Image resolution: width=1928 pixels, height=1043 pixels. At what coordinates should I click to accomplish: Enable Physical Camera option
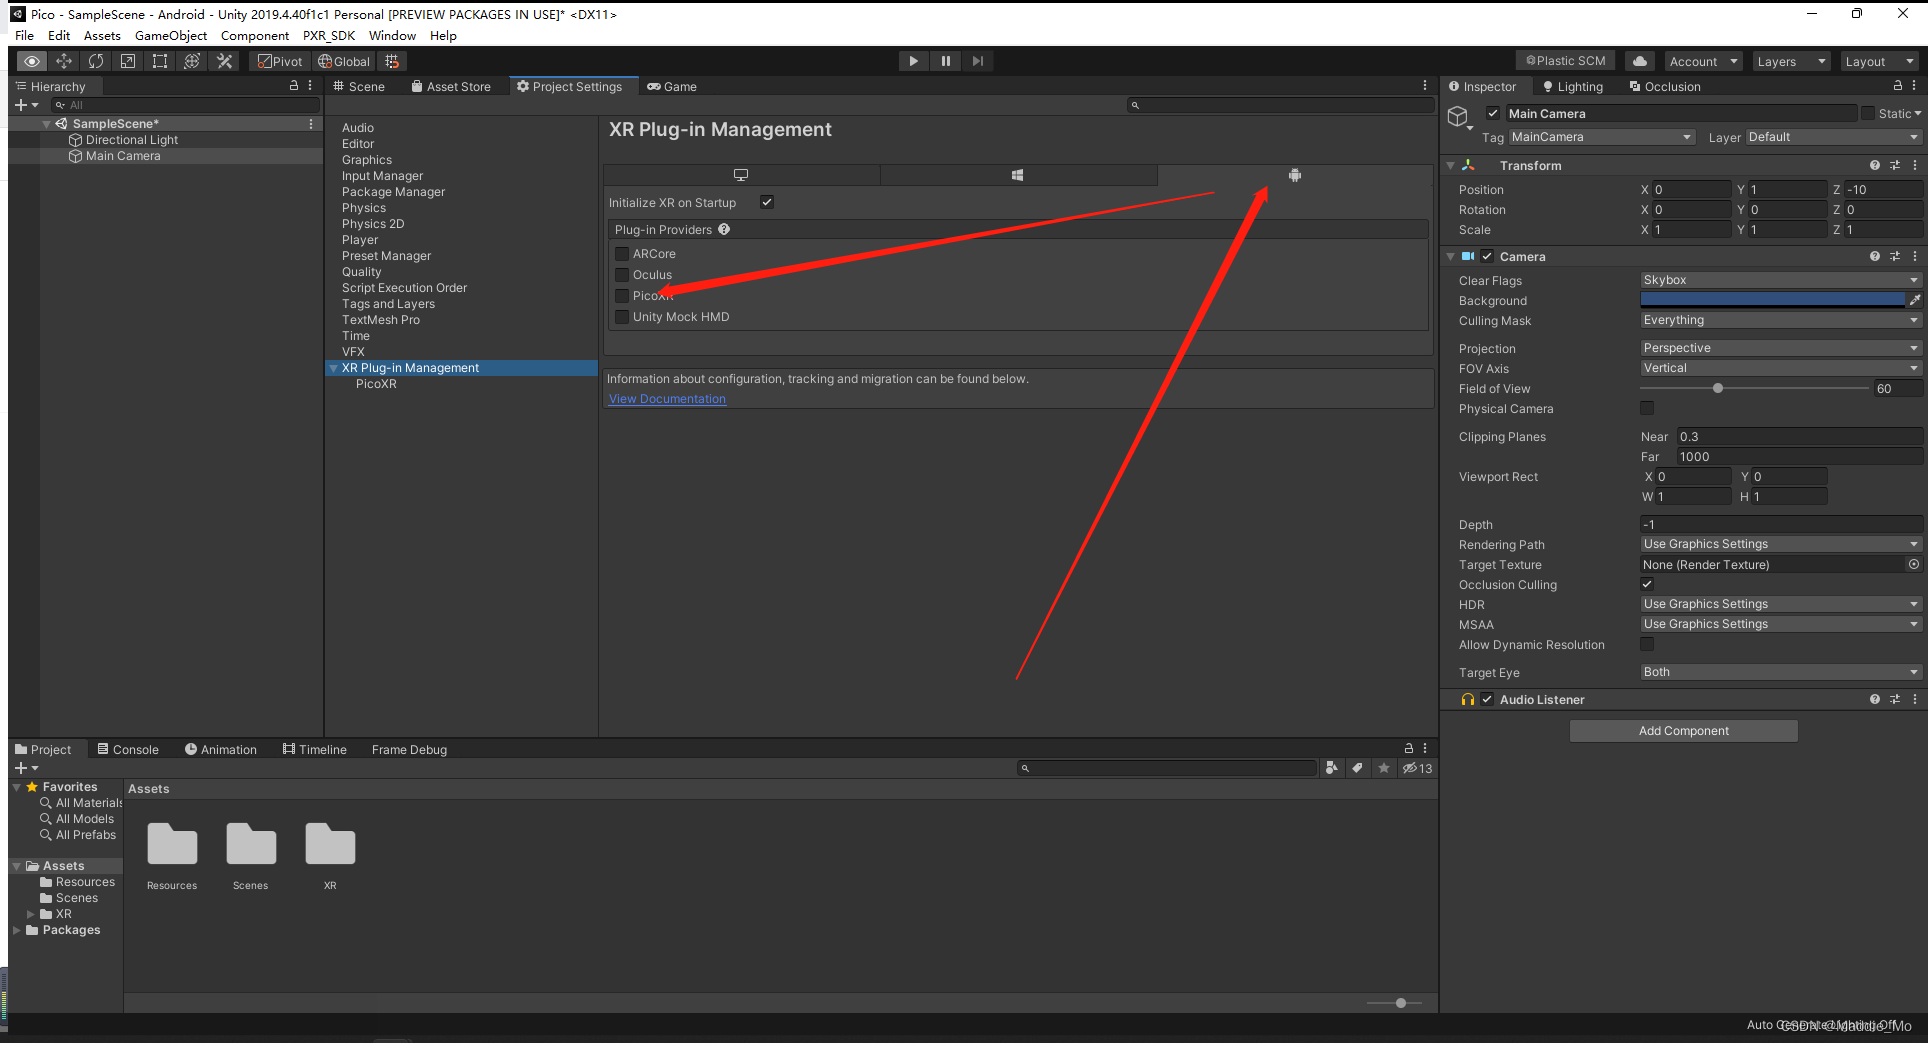[1647, 408]
